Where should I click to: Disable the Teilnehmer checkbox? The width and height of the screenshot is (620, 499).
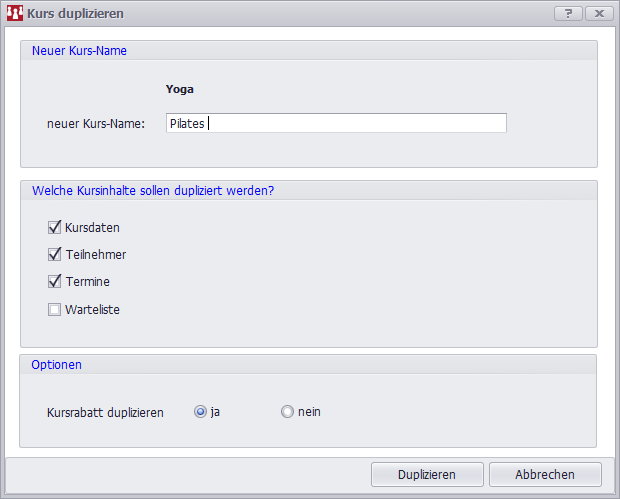pos(55,255)
